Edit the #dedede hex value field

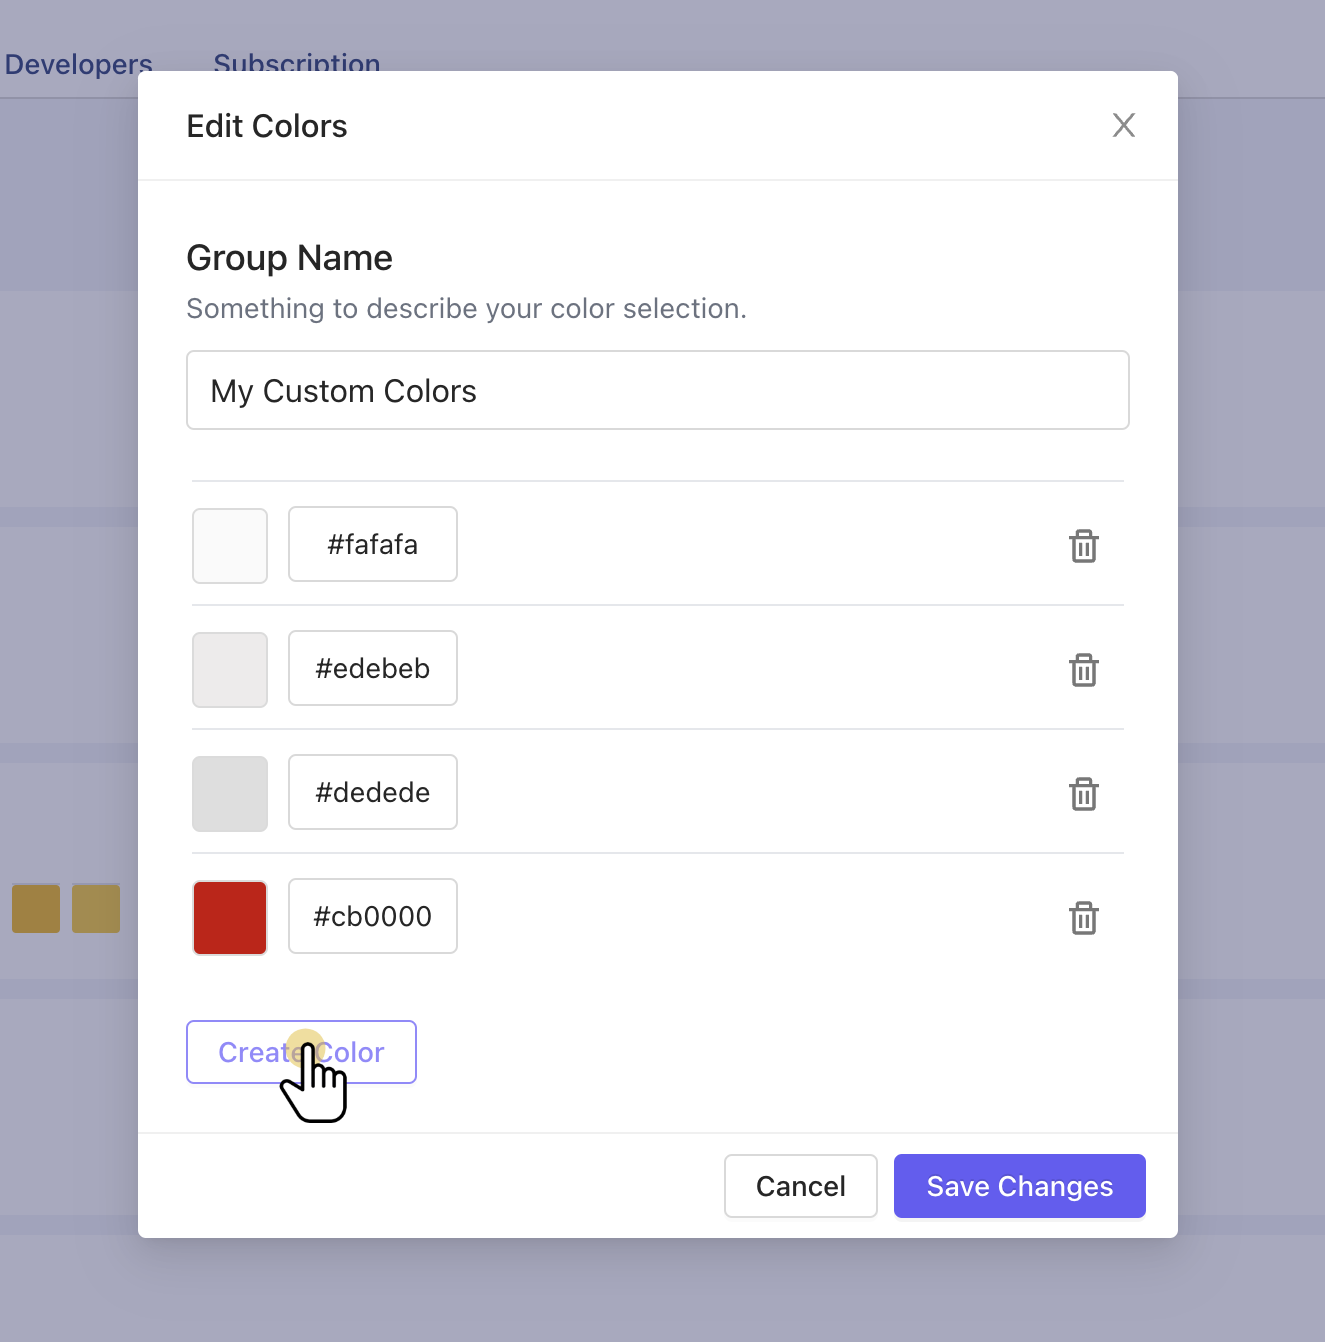click(373, 792)
